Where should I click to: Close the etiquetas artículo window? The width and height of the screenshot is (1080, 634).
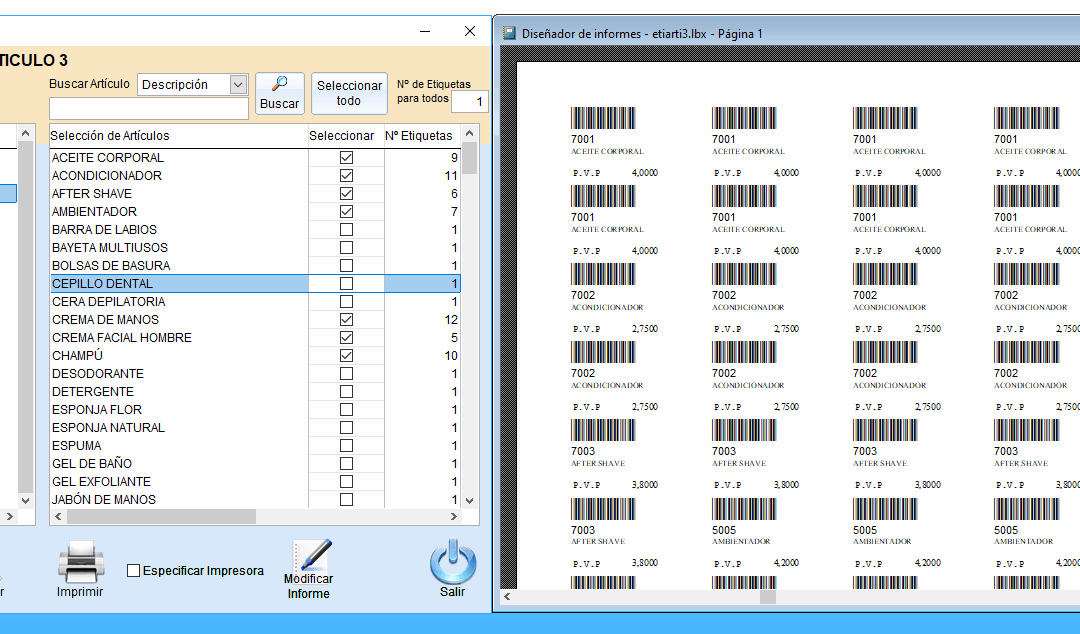pyautogui.click(x=470, y=31)
